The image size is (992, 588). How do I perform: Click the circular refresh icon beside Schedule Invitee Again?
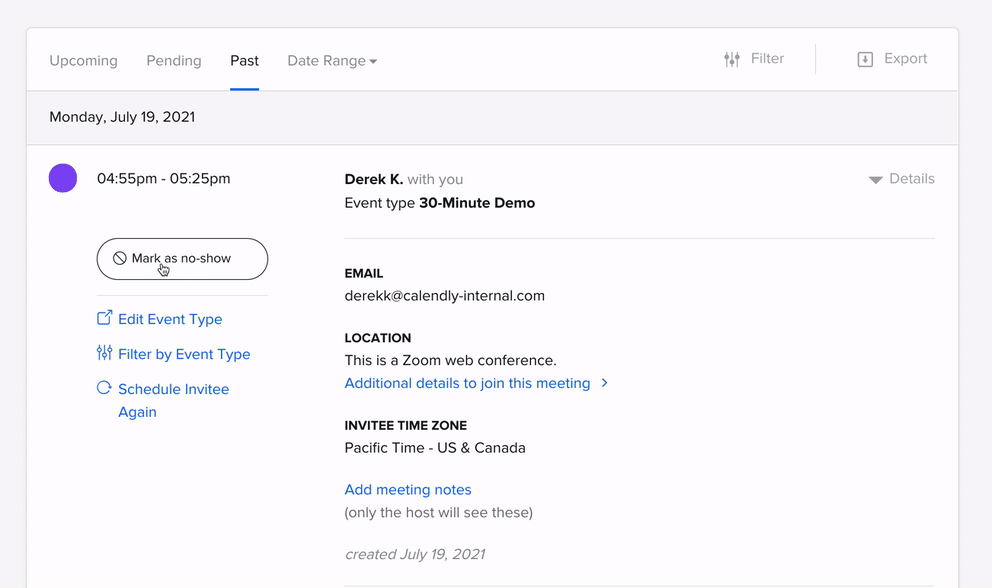tap(104, 388)
